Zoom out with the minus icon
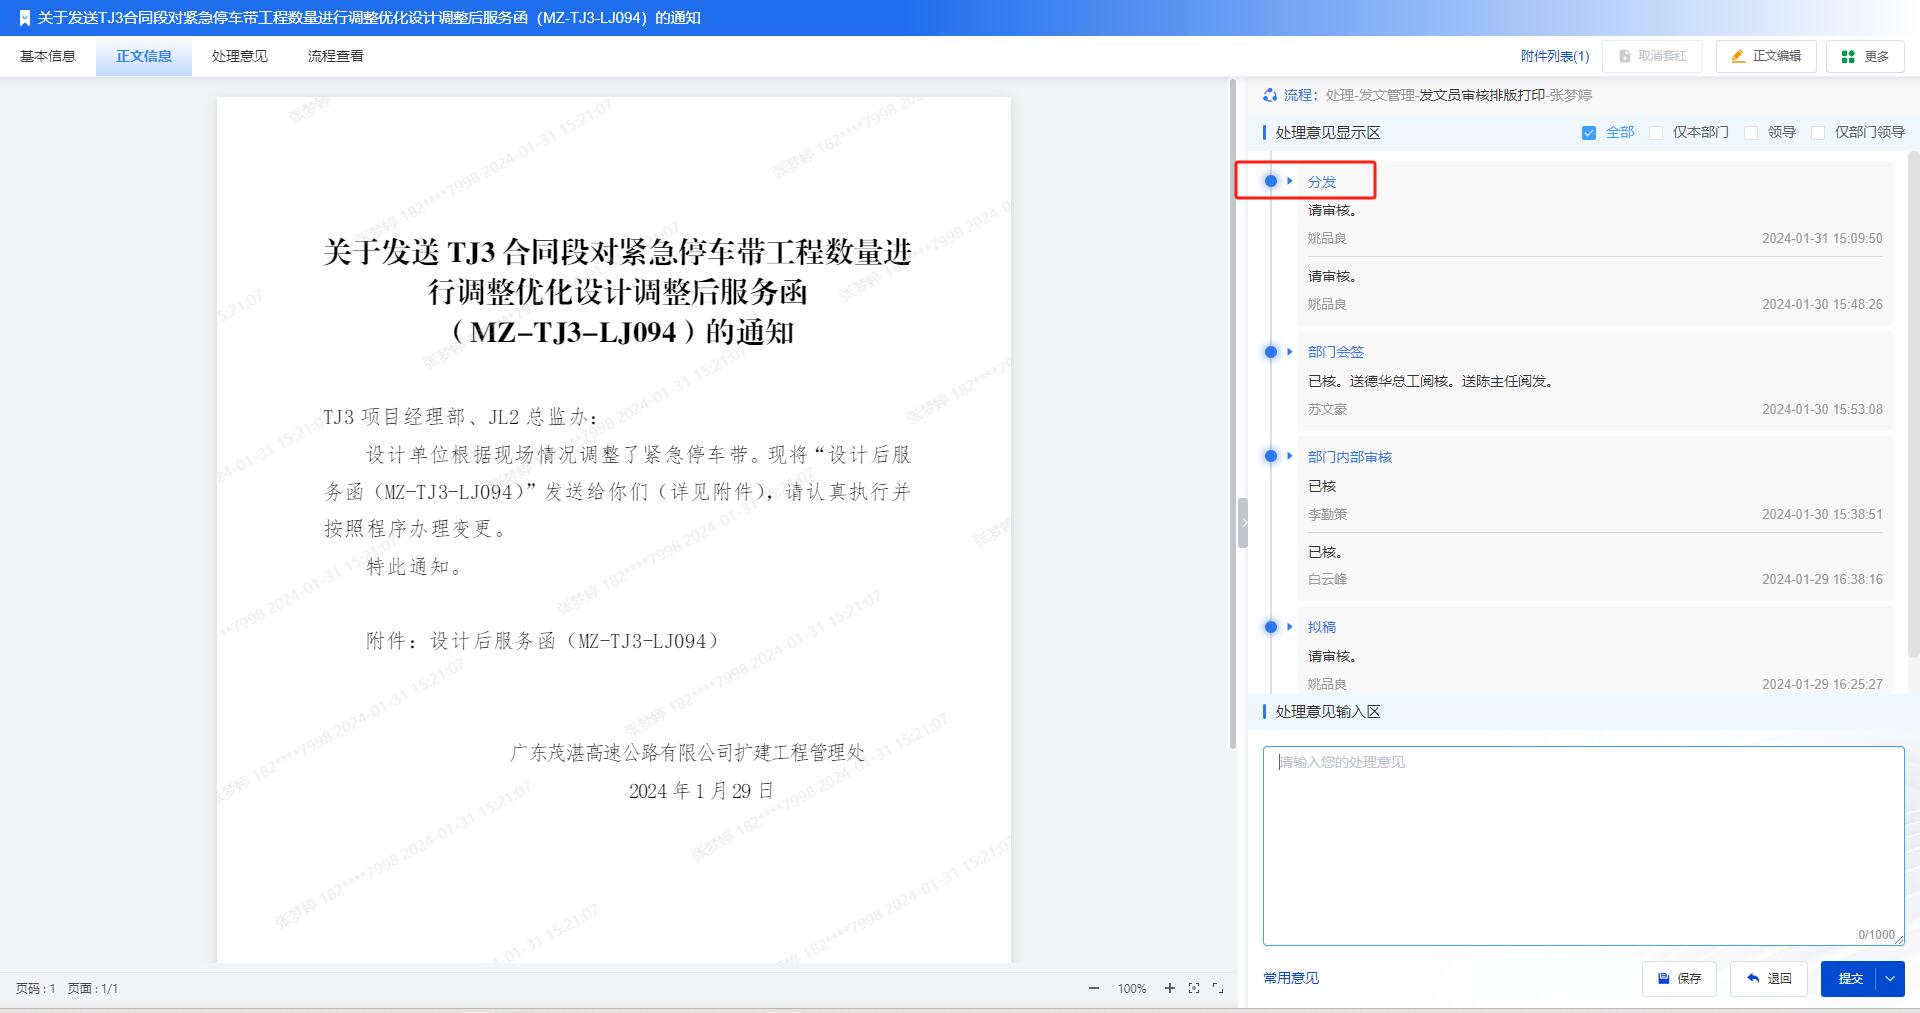 tap(1094, 988)
